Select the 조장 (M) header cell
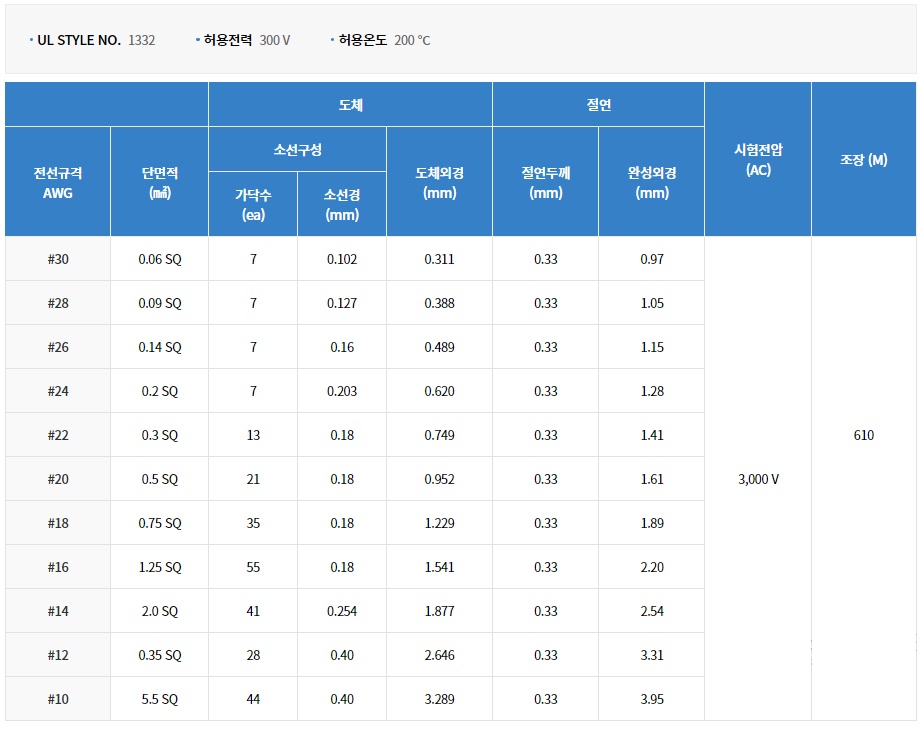Screen dimensions: 922x729 point(863,159)
